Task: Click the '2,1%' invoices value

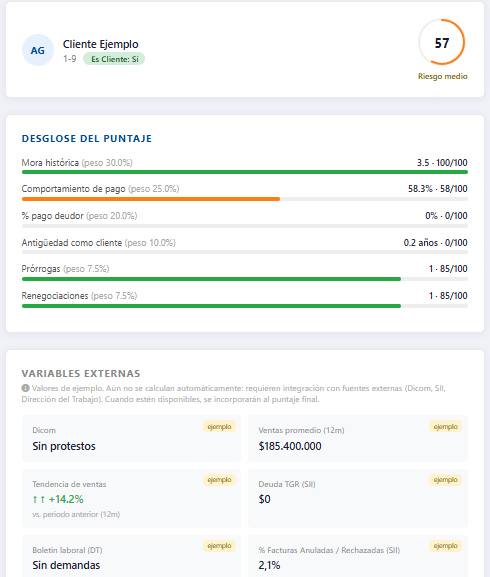Action: [269, 565]
